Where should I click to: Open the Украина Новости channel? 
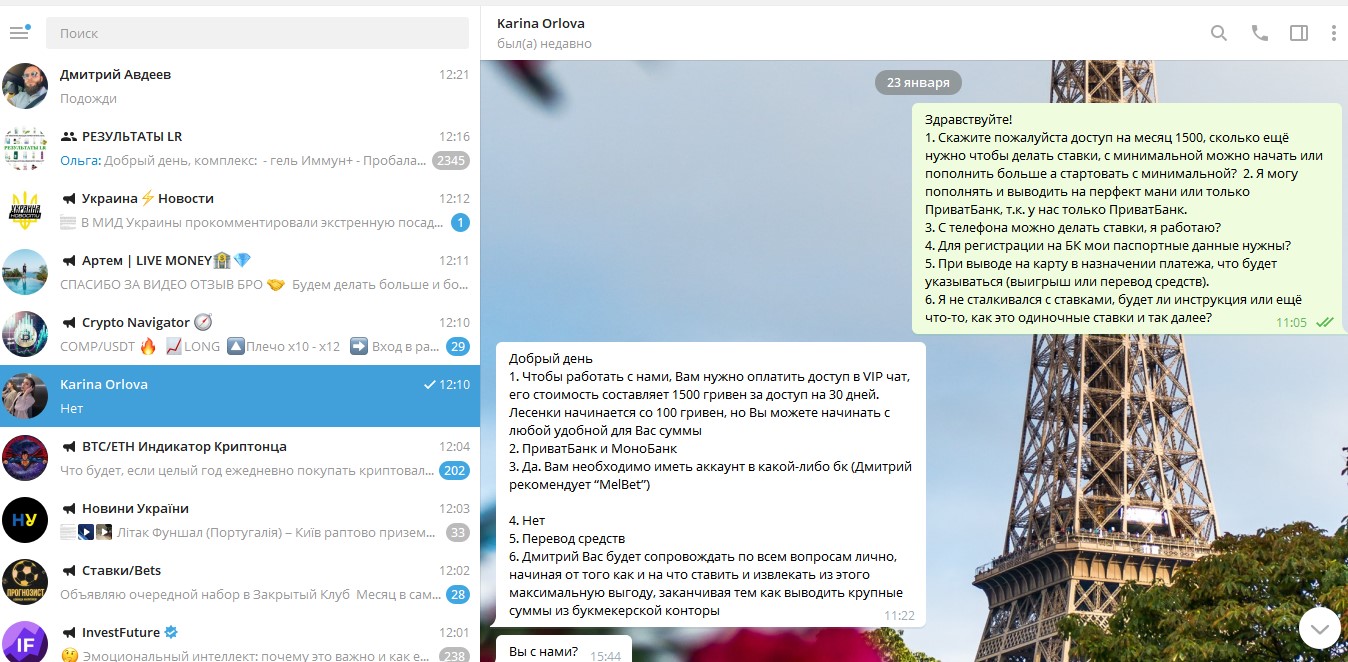[240, 210]
